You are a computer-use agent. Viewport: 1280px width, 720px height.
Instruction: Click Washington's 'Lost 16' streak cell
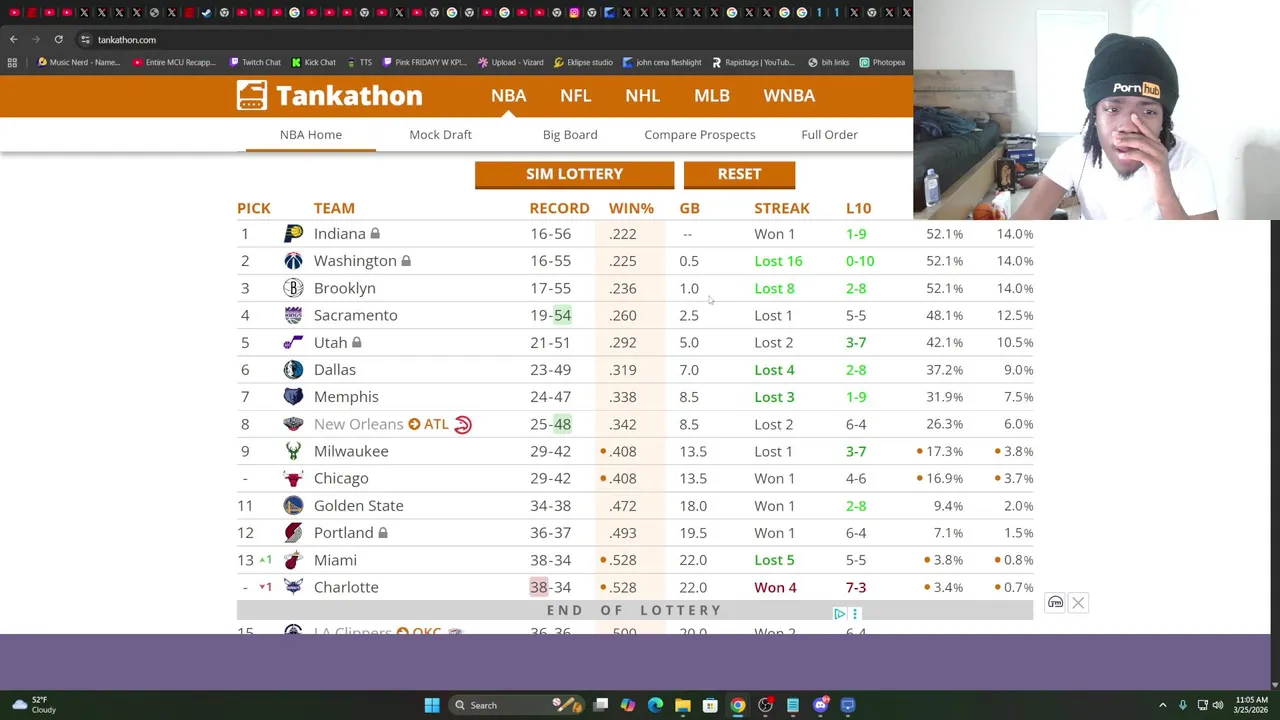point(778,261)
